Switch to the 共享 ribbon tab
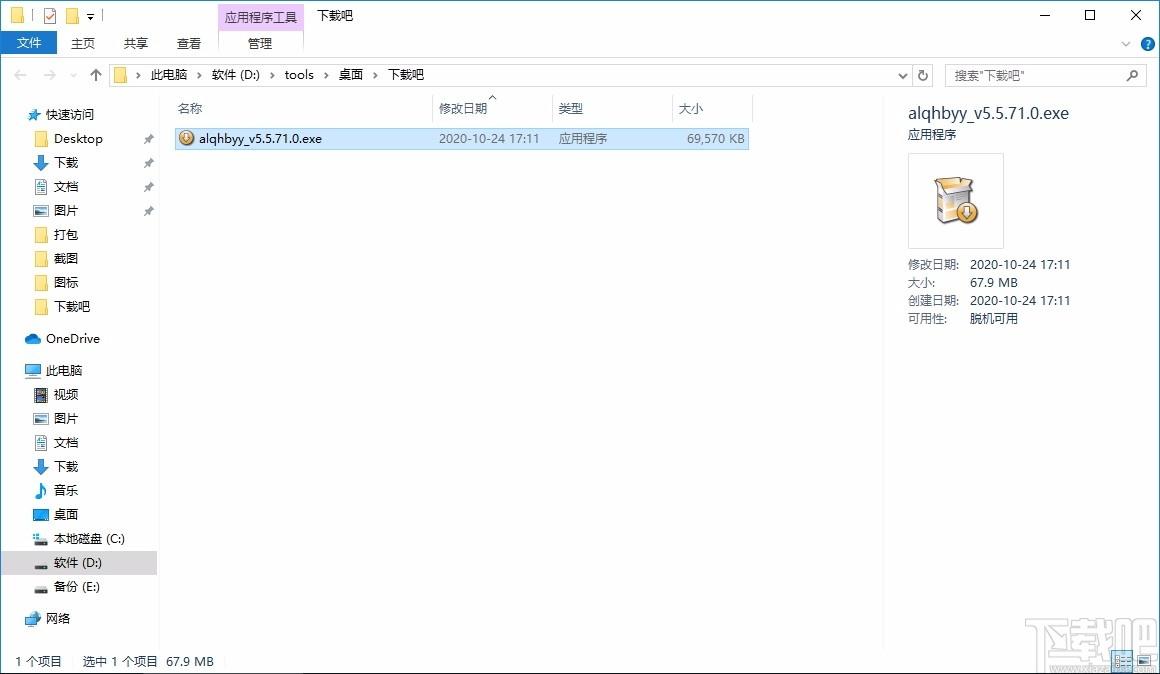The image size is (1160, 674). (135, 44)
